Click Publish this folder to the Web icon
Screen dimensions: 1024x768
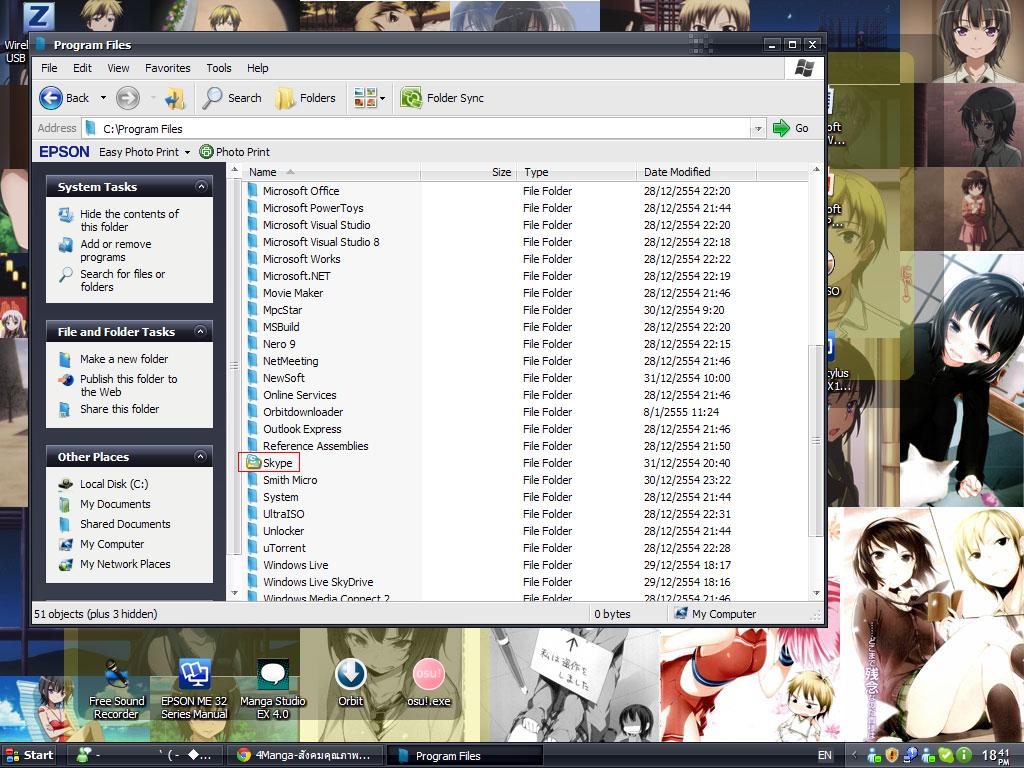coord(65,379)
